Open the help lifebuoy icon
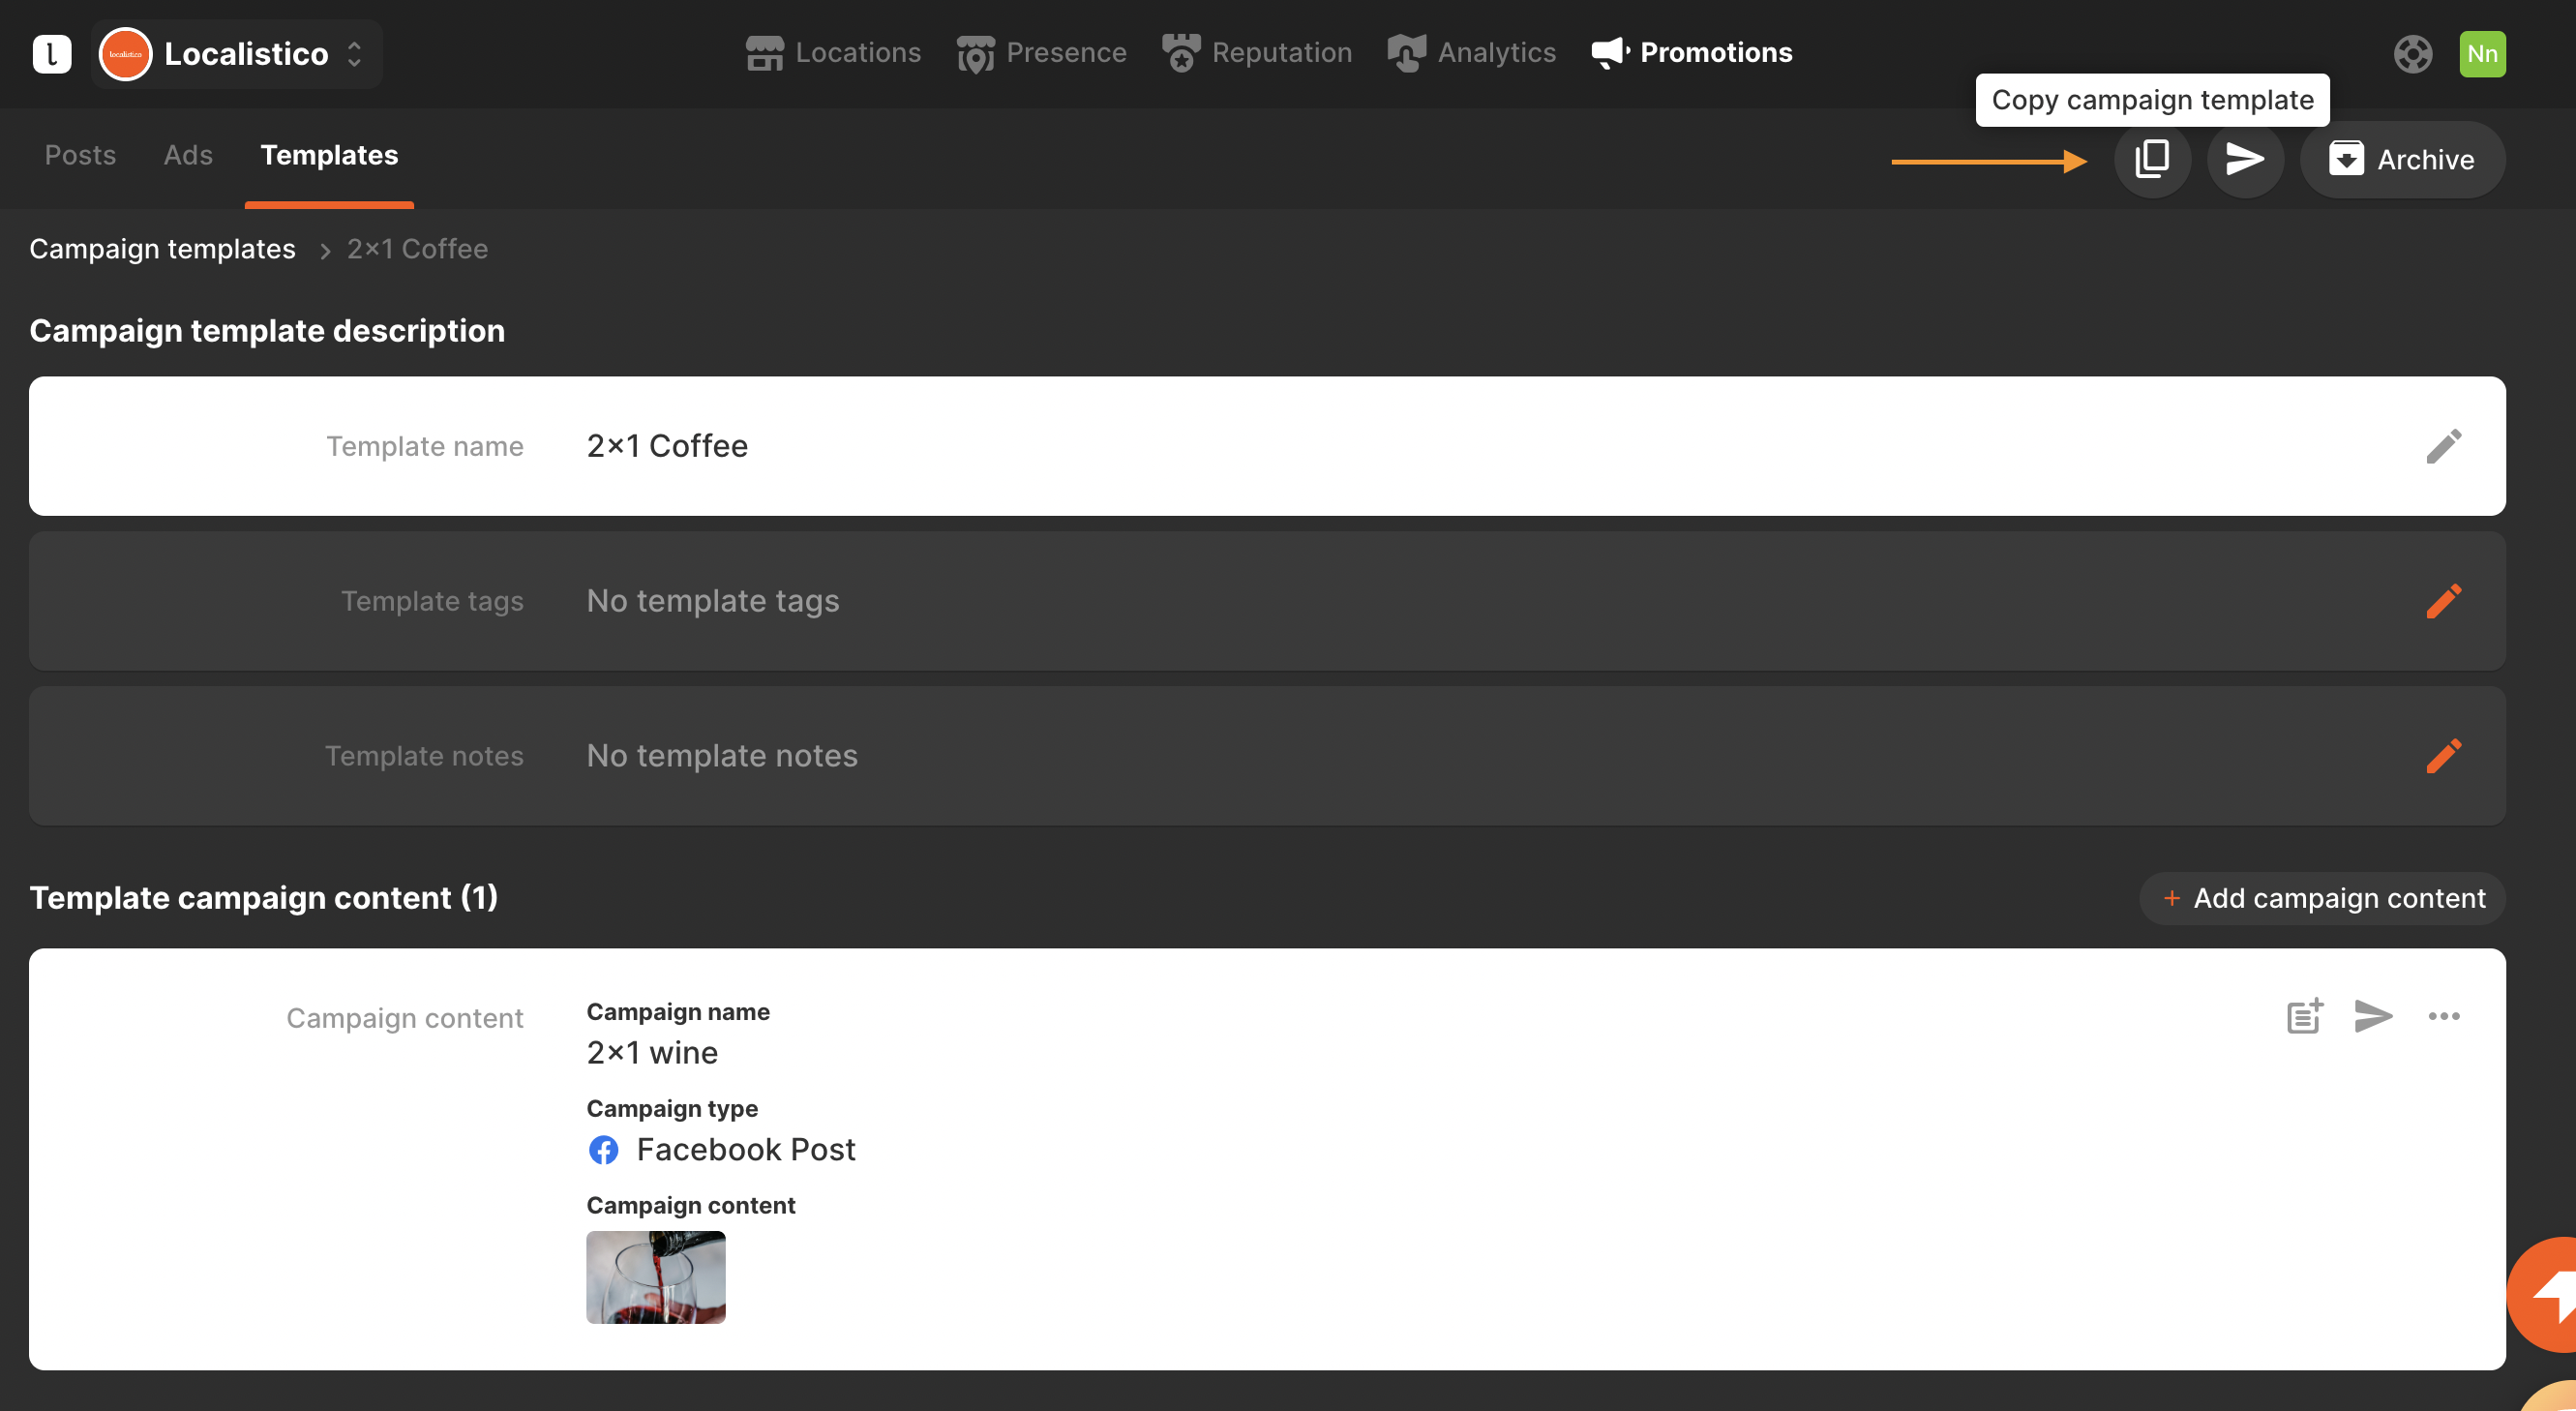Image resolution: width=2576 pixels, height=1411 pixels. [x=2412, y=54]
